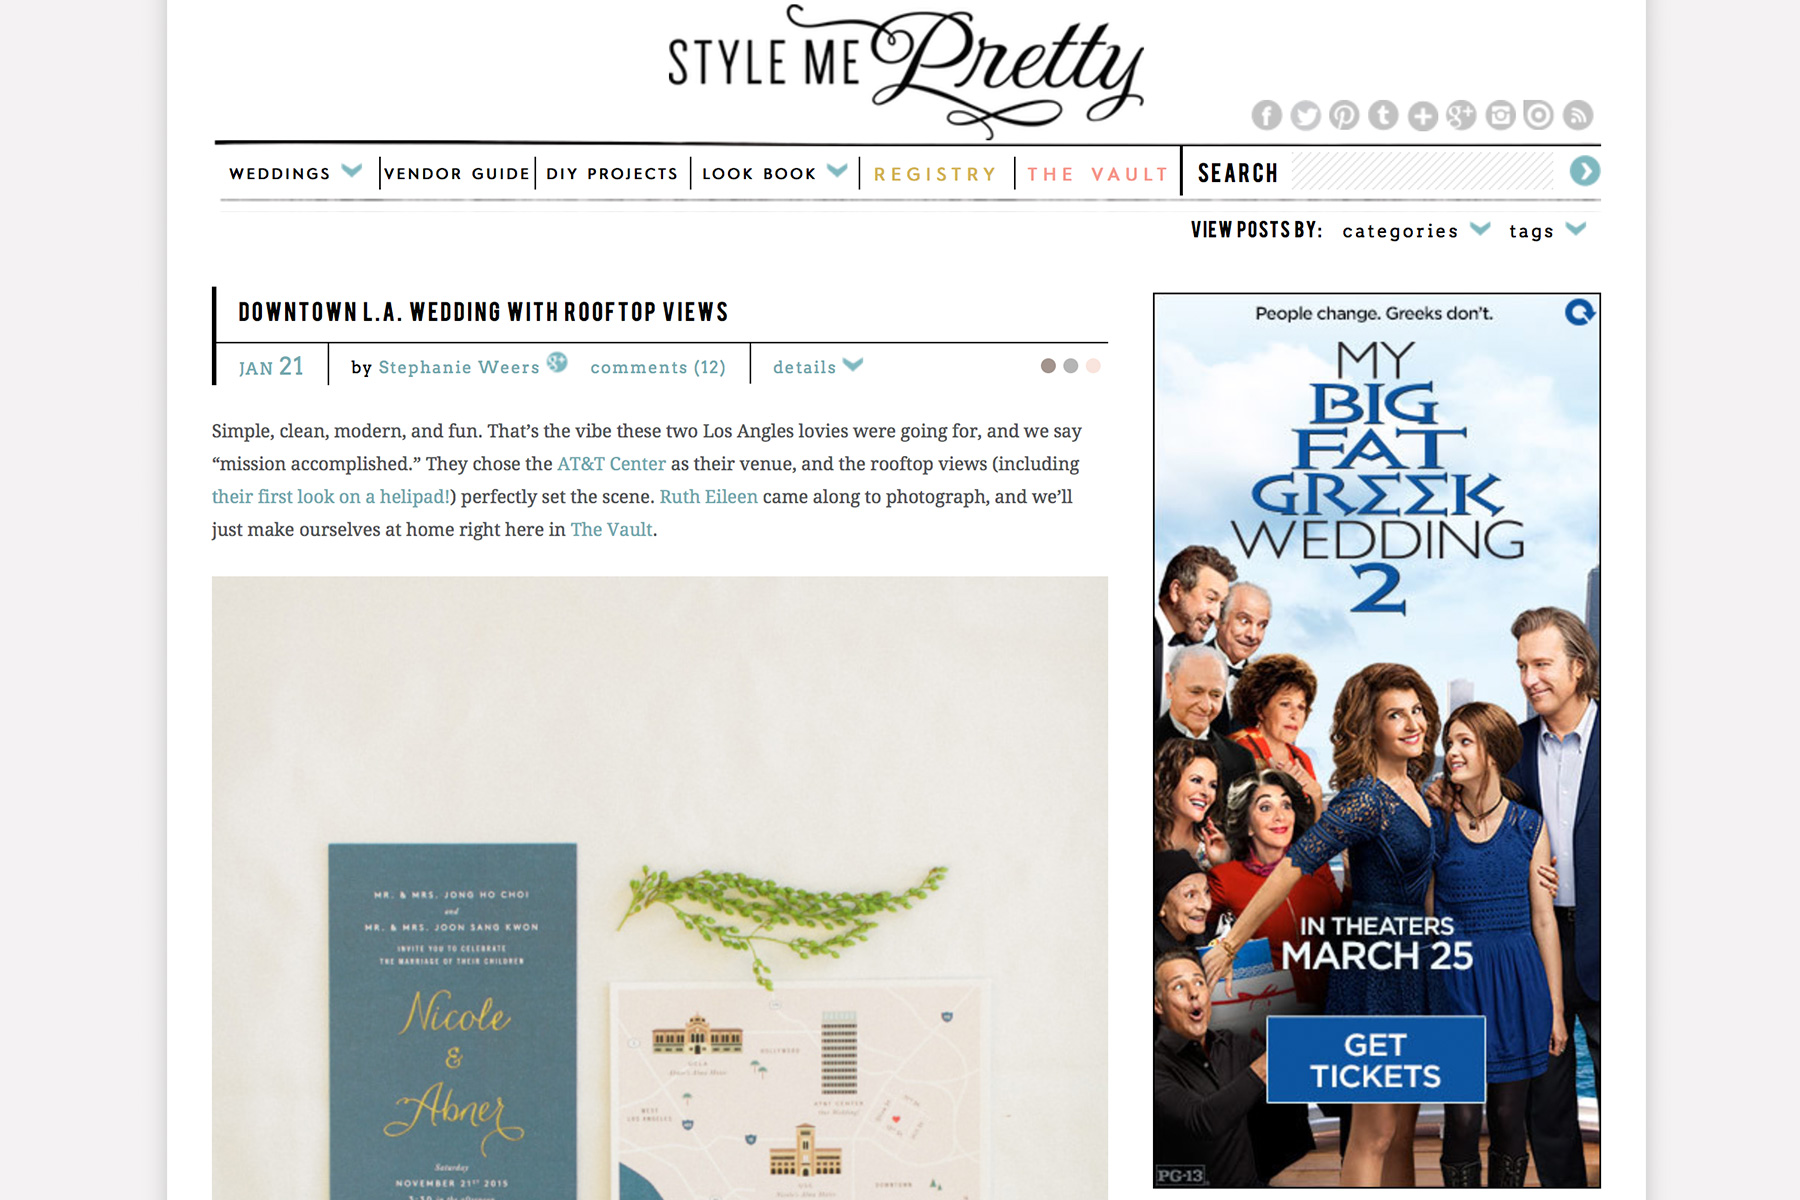1800x1200 pixels.
Task: Open the Facebook social icon
Action: [x=1266, y=116]
